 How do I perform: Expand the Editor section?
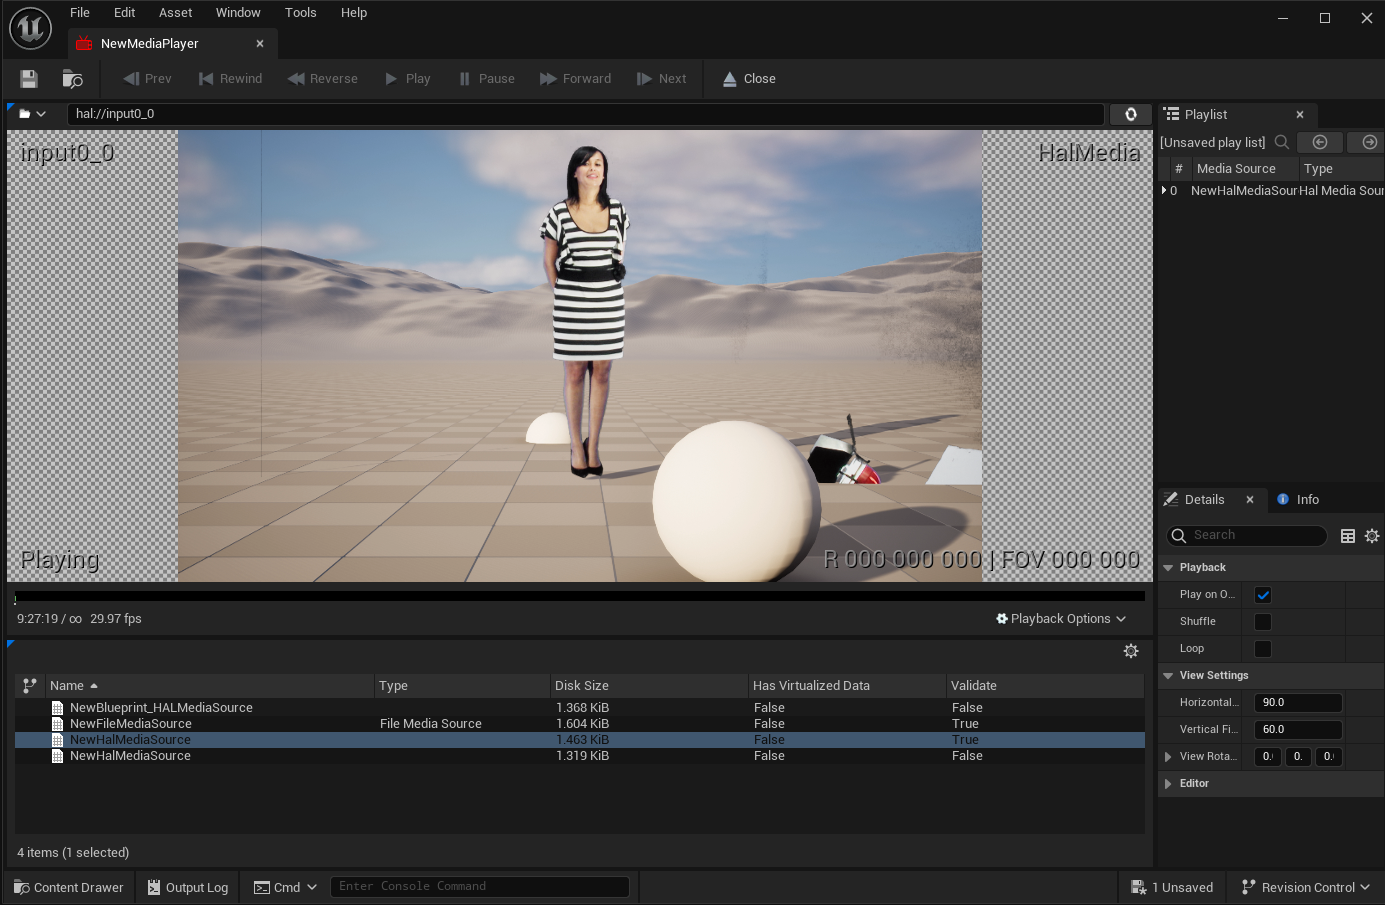1168,784
